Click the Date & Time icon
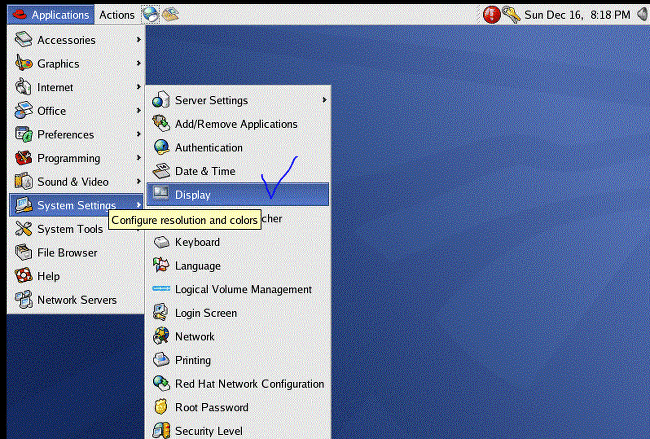Image resolution: width=650 pixels, height=439 pixels. point(161,171)
